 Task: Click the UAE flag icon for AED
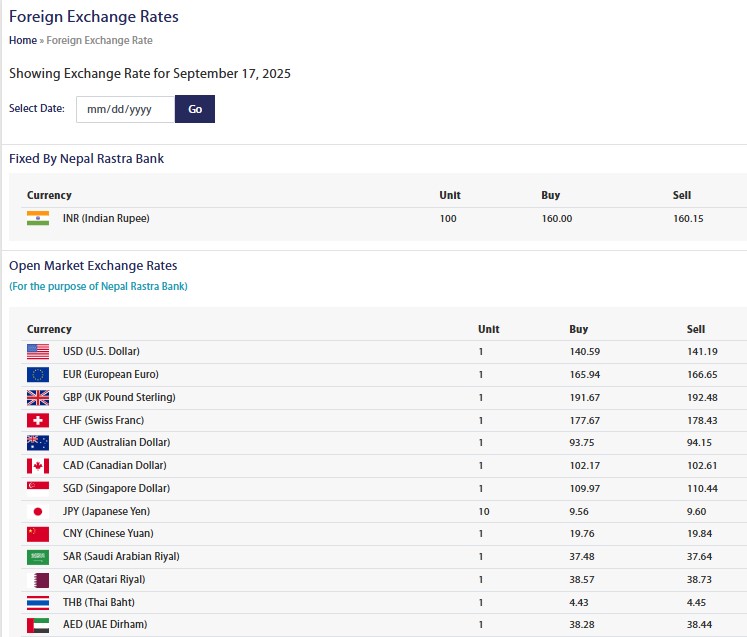point(38,624)
